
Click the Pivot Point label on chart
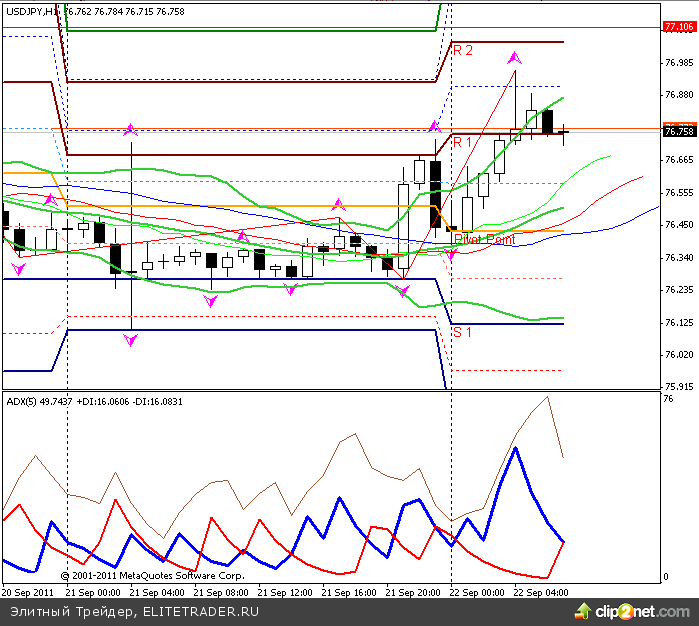tap(484, 239)
